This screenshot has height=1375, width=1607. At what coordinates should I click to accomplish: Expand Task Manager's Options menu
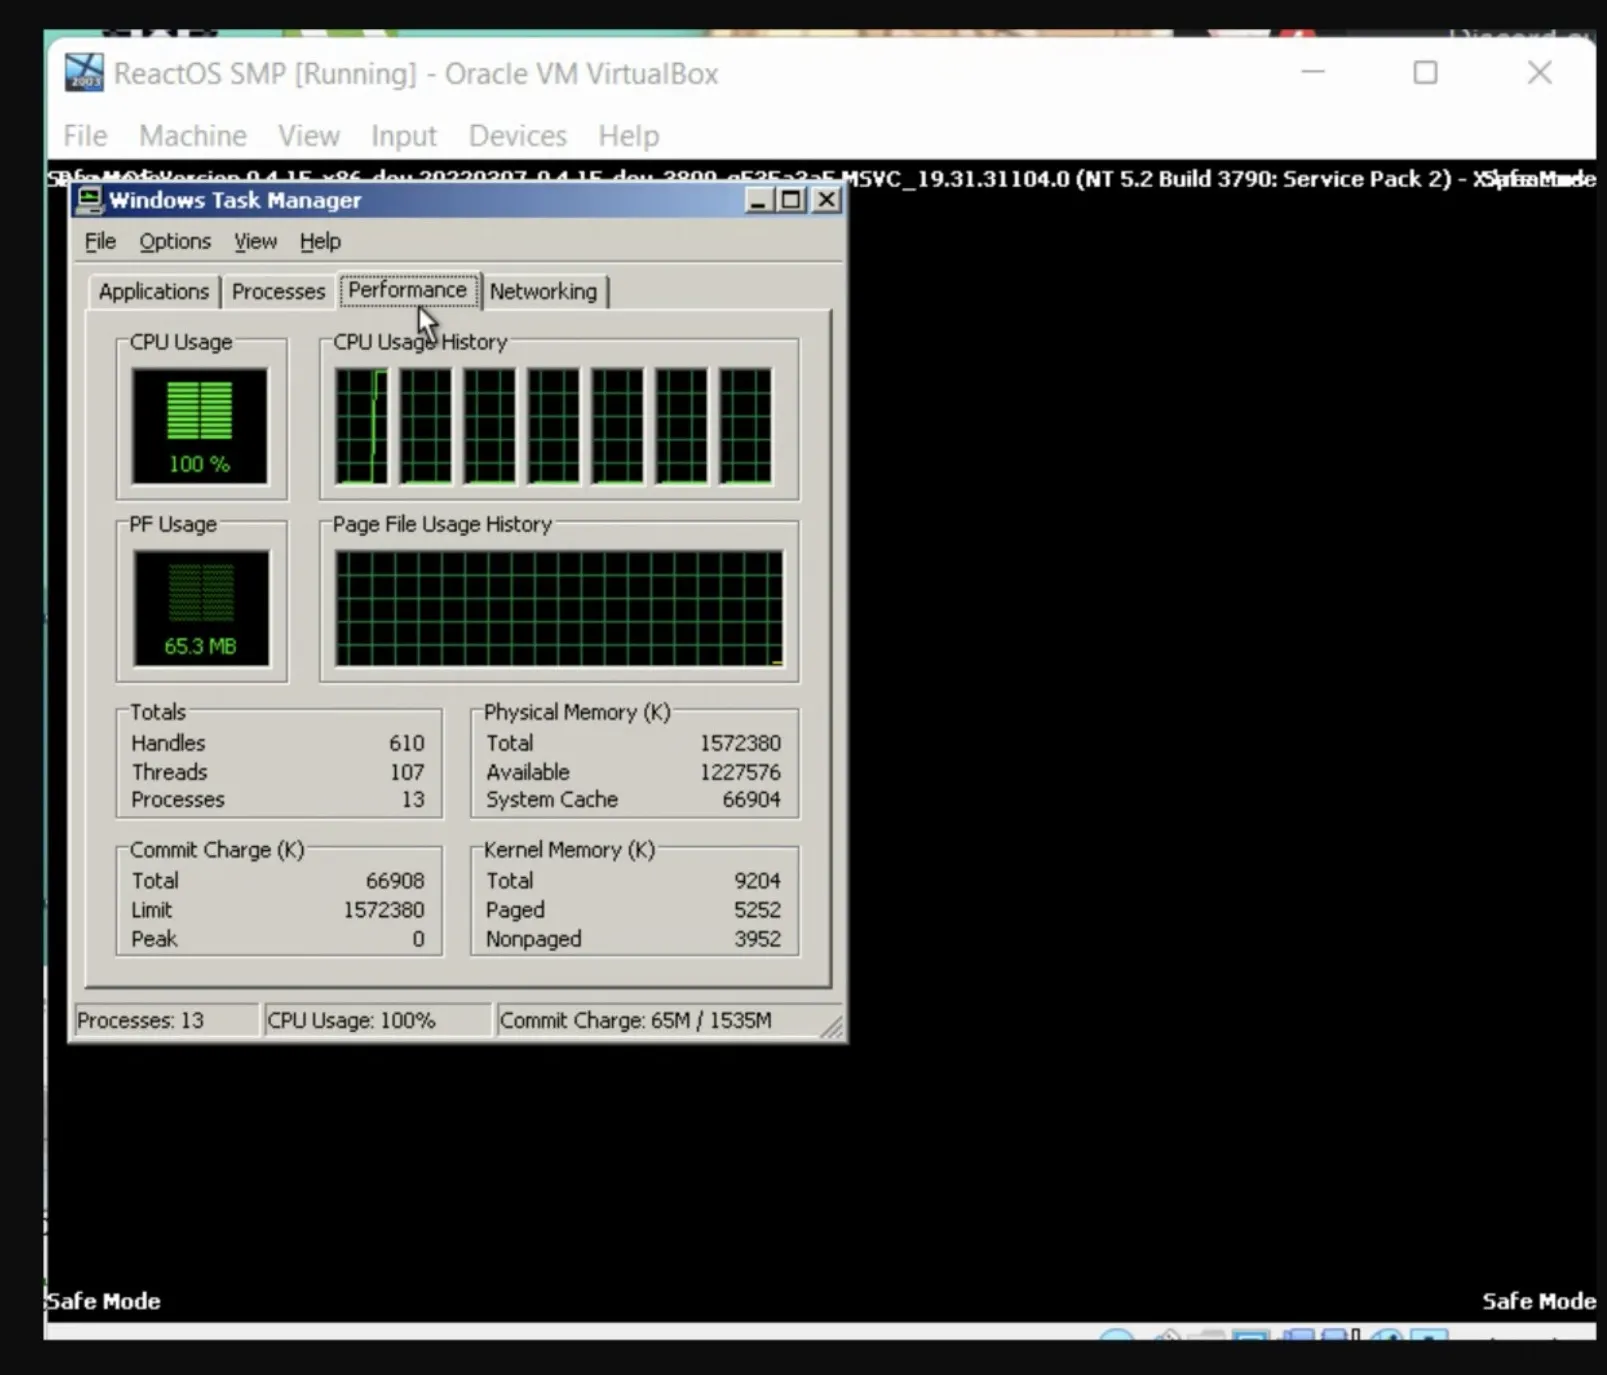pyautogui.click(x=175, y=241)
